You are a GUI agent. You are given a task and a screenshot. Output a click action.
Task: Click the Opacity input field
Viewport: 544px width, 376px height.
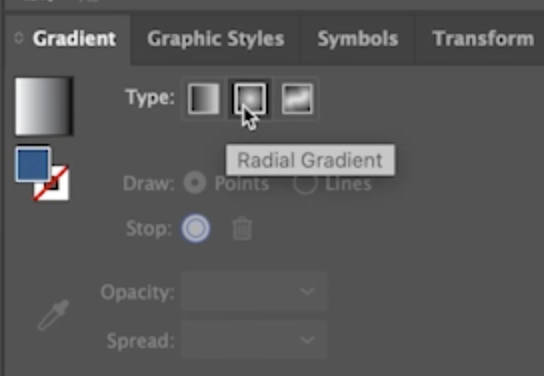(x=254, y=291)
